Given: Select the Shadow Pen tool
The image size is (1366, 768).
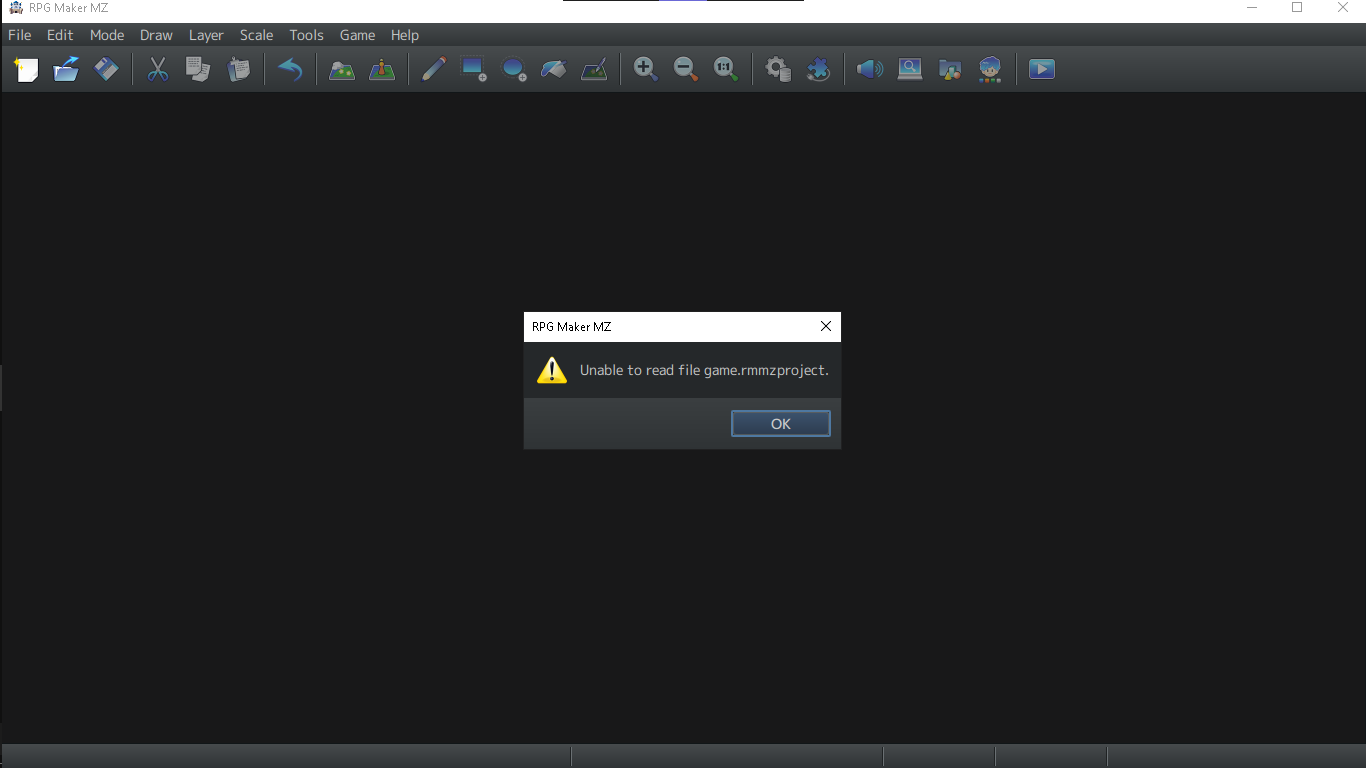Looking at the screenshot, I should pos(594,69).
